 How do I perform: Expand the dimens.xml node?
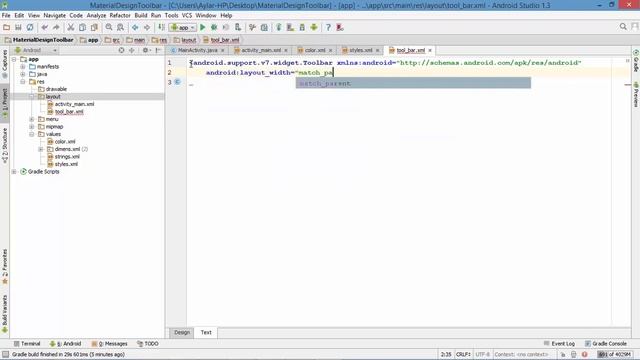point(41,149)
